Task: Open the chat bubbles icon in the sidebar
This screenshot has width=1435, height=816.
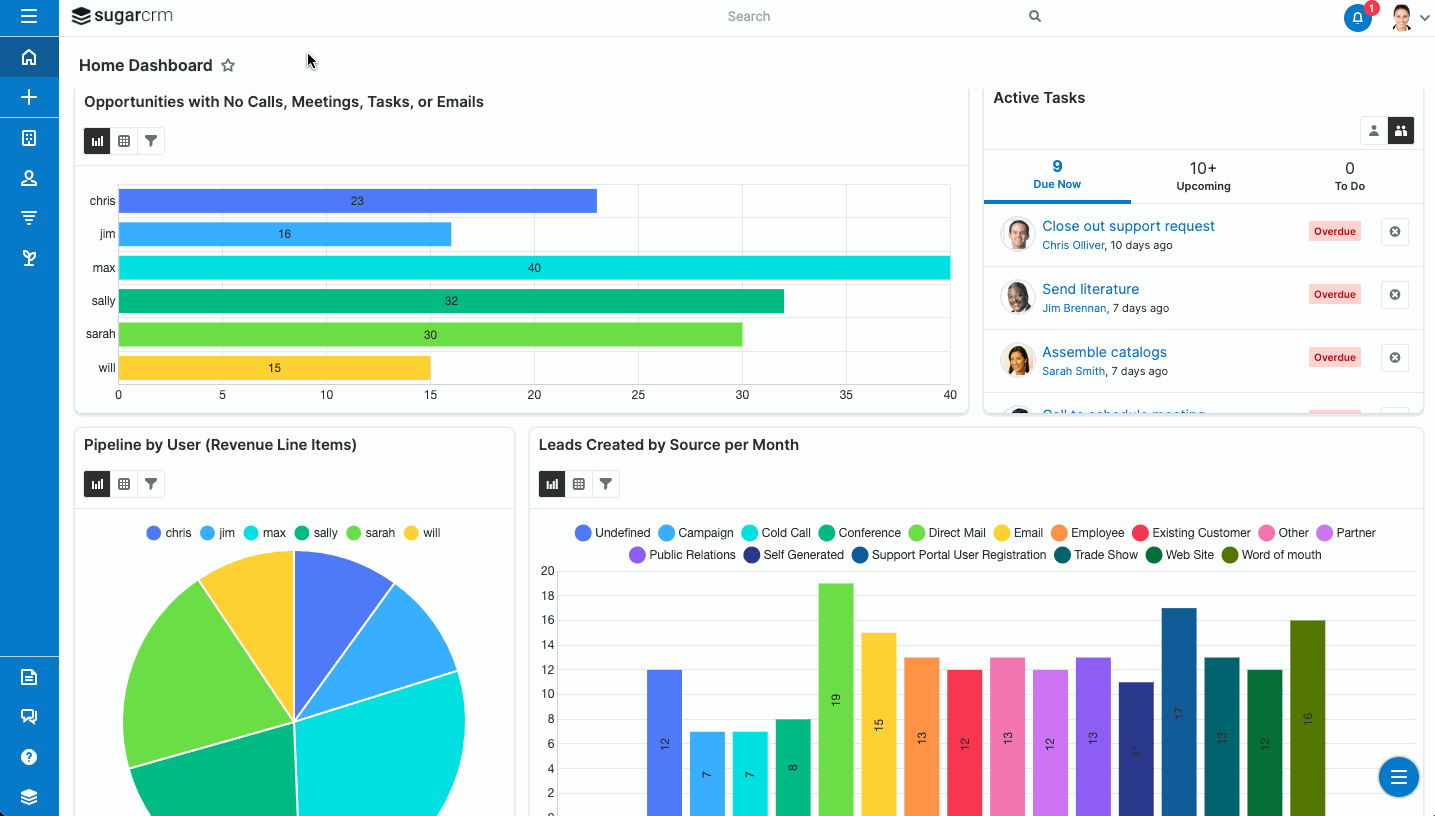Action: pos(29,717)
